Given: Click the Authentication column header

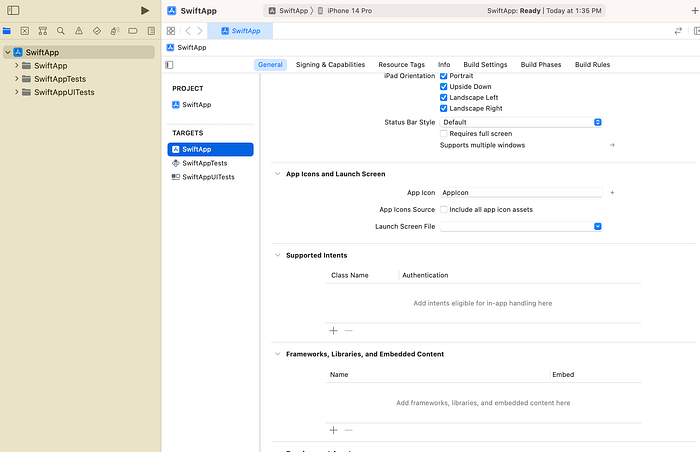Looking at the screenshot, I should click(x=425, y=275).
